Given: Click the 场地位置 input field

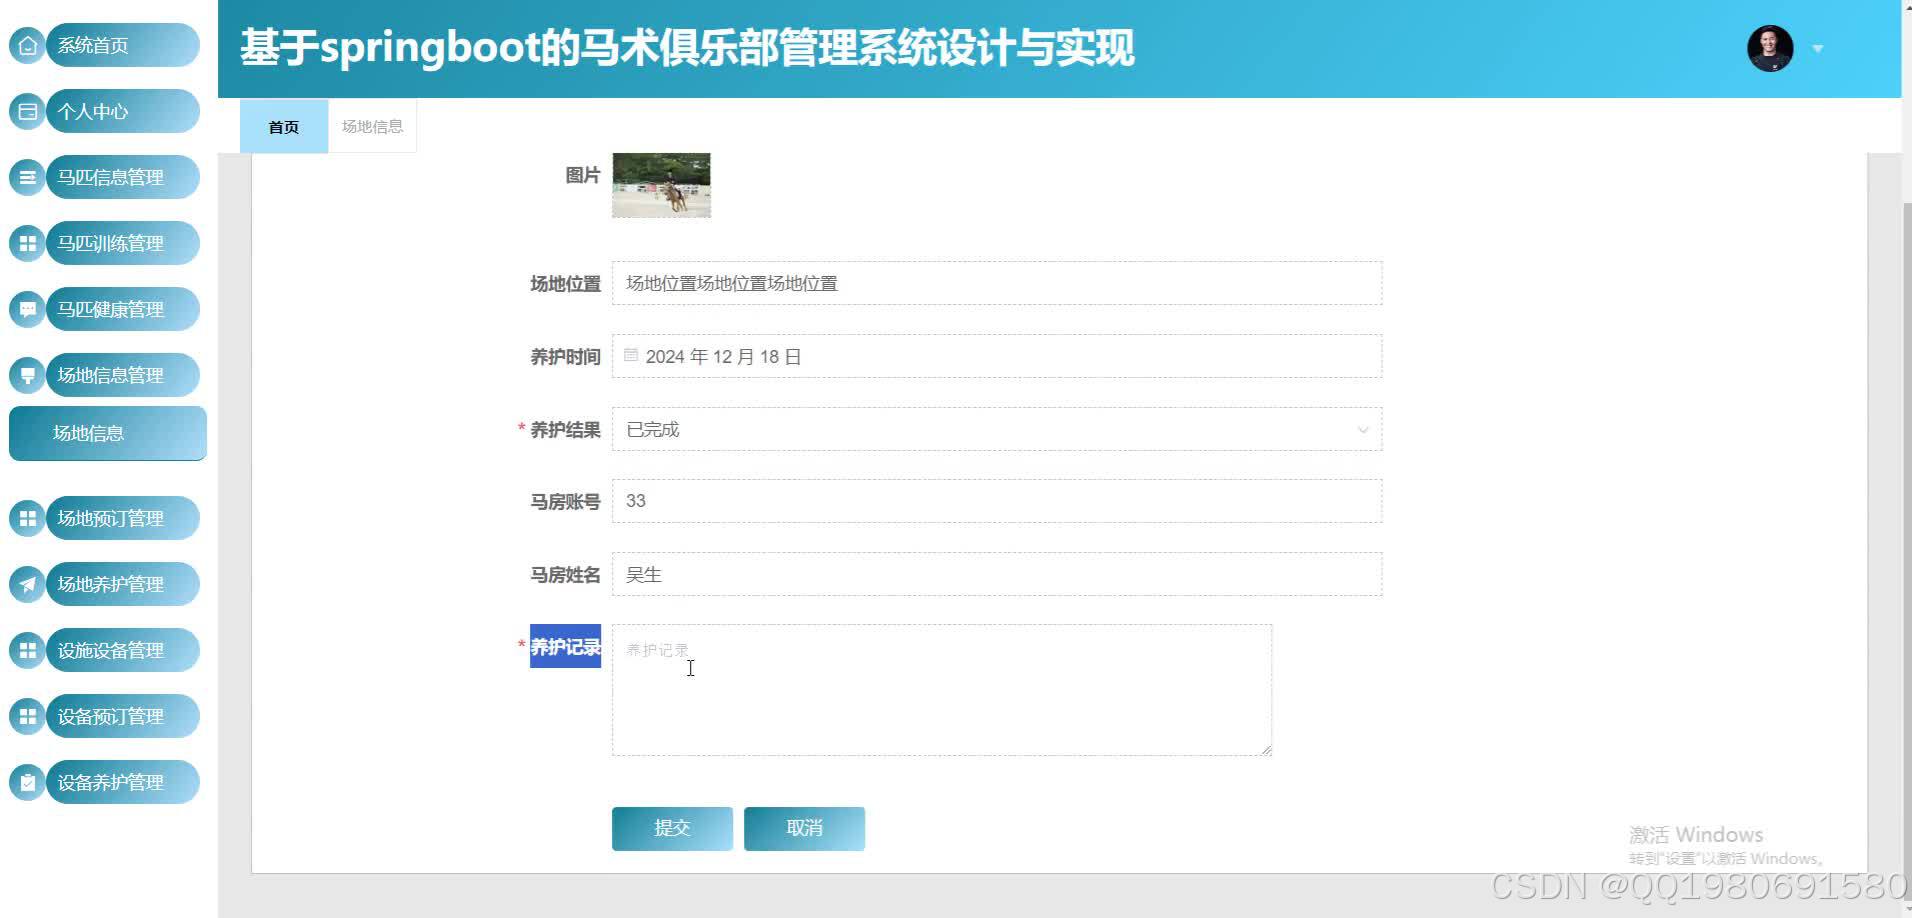Looking at the screenshot, I should click(x=996, y=283).
